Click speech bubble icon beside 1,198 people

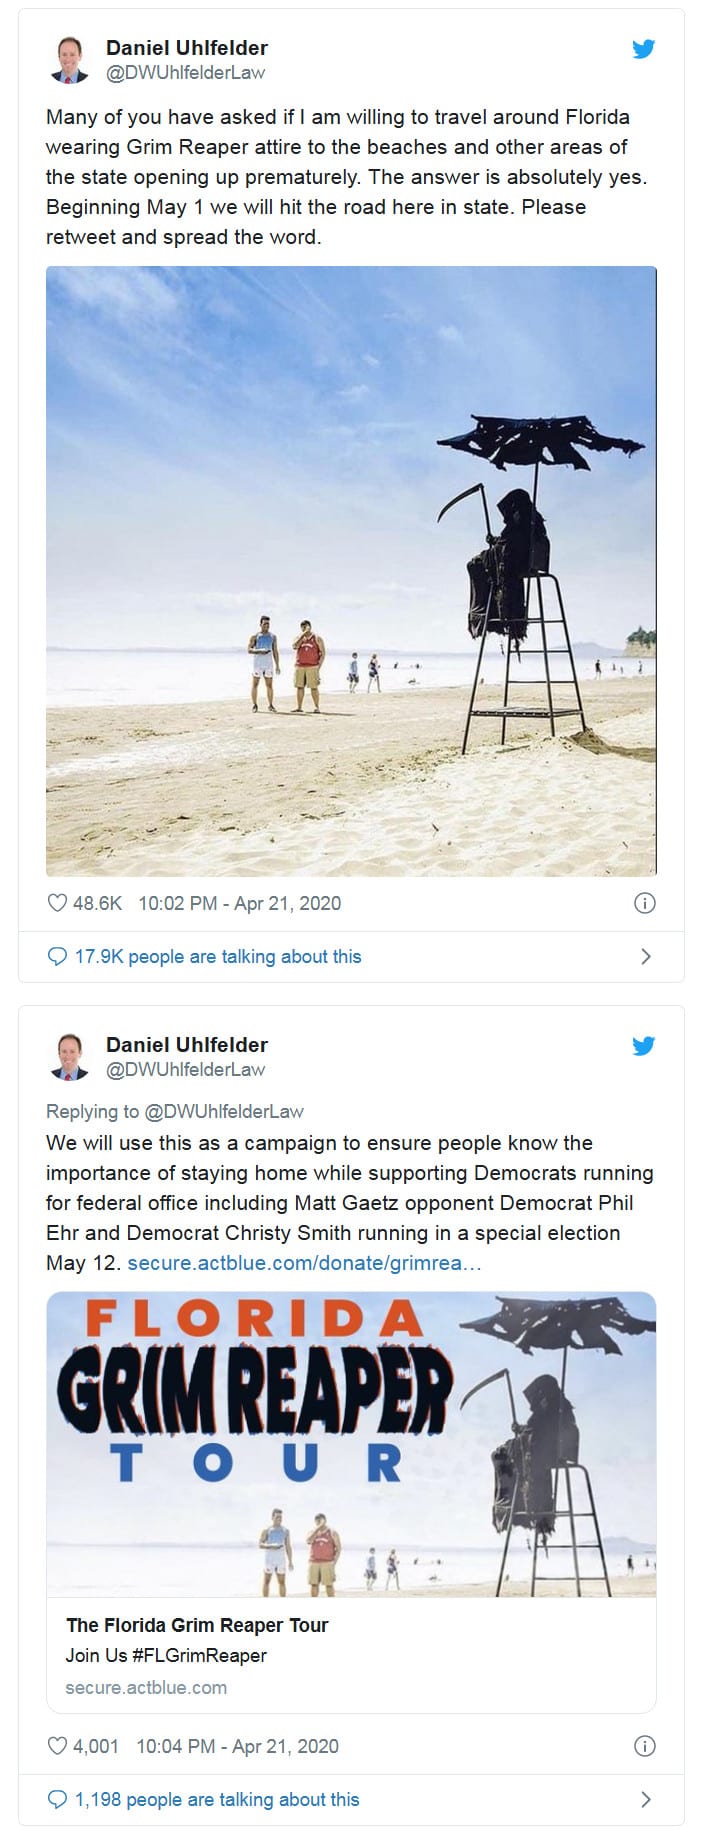(58, 1799)
